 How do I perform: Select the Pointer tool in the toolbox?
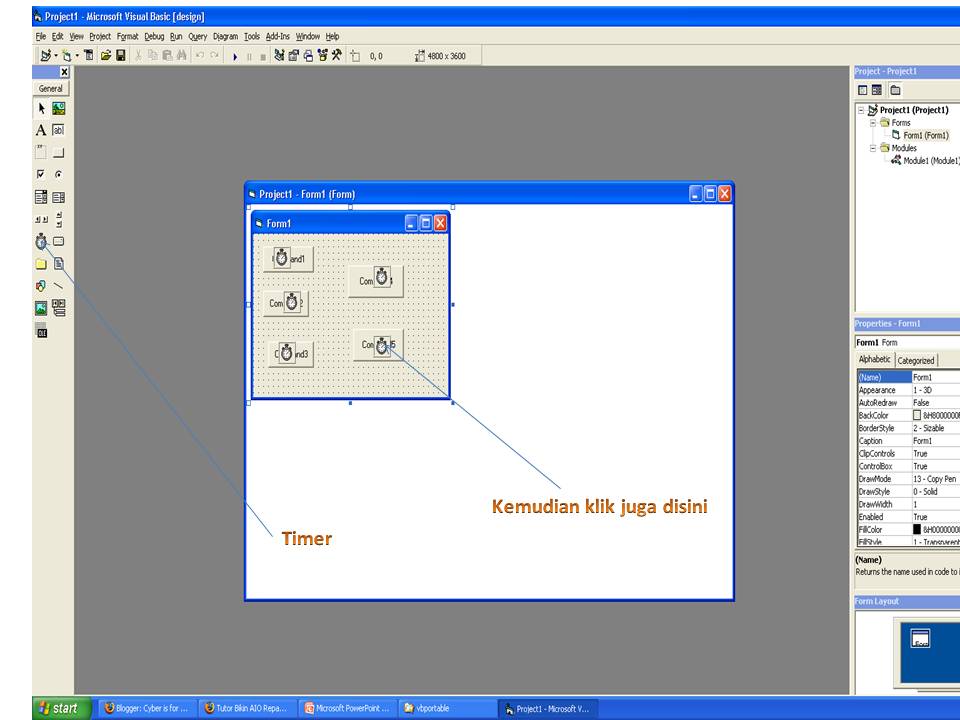click(41, 109)
